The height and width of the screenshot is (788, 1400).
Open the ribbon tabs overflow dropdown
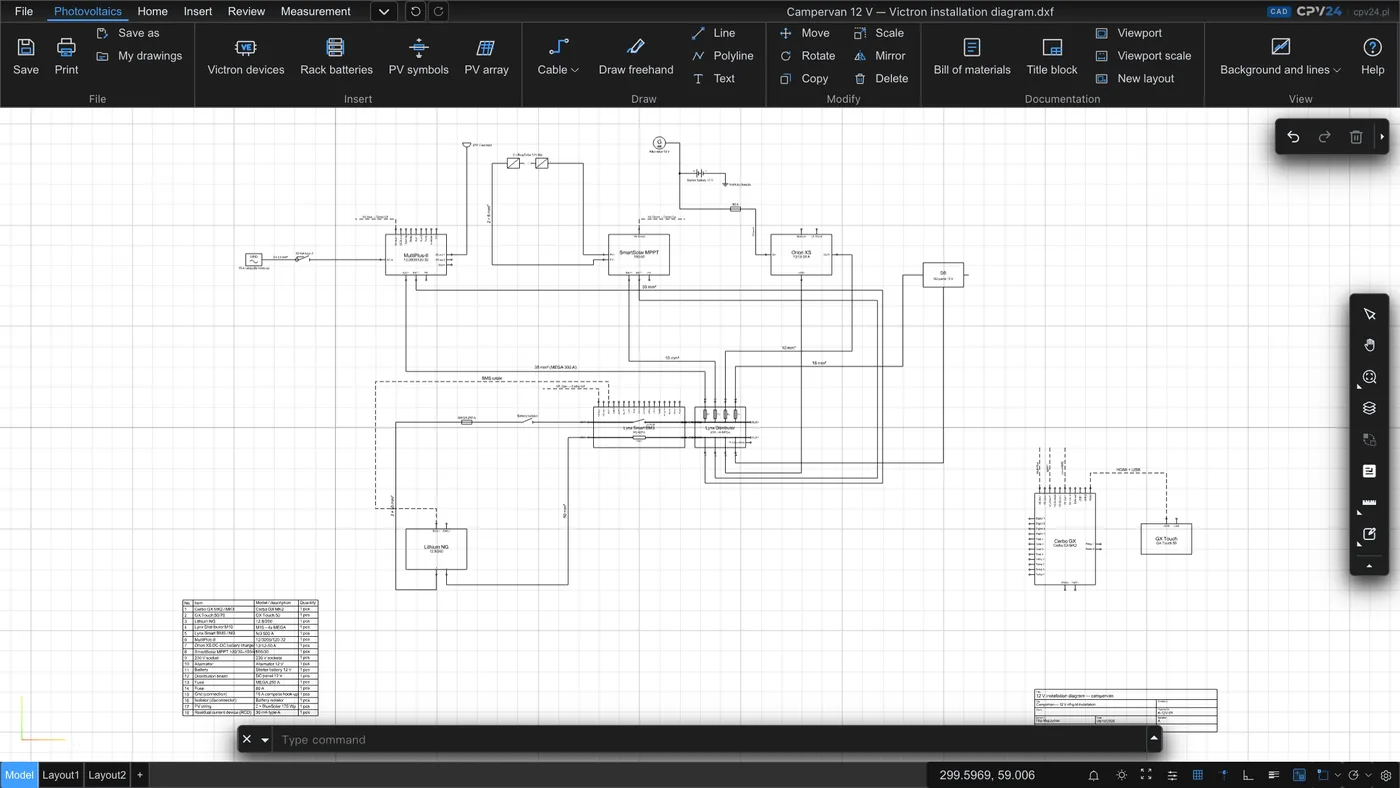click(x=384, y=12)
